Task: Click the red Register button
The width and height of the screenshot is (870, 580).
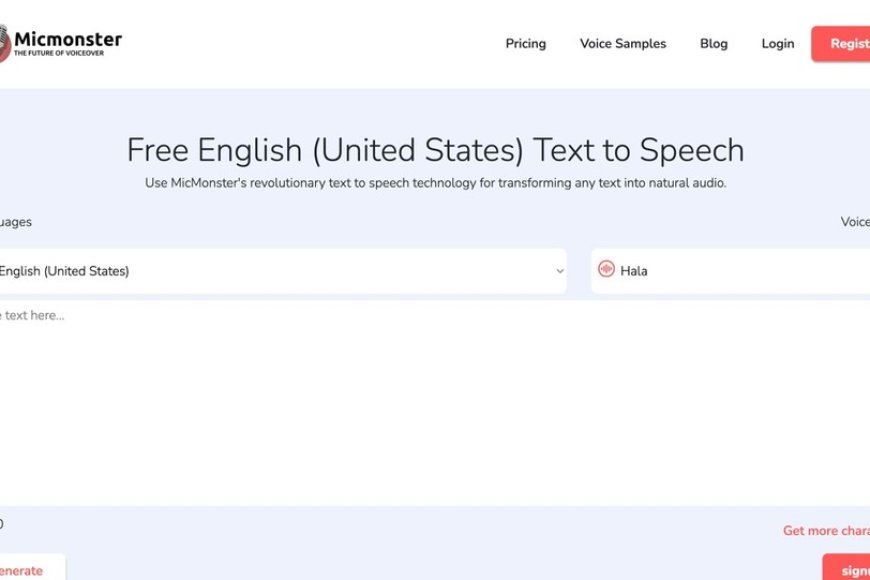Action: pos(841,43)
